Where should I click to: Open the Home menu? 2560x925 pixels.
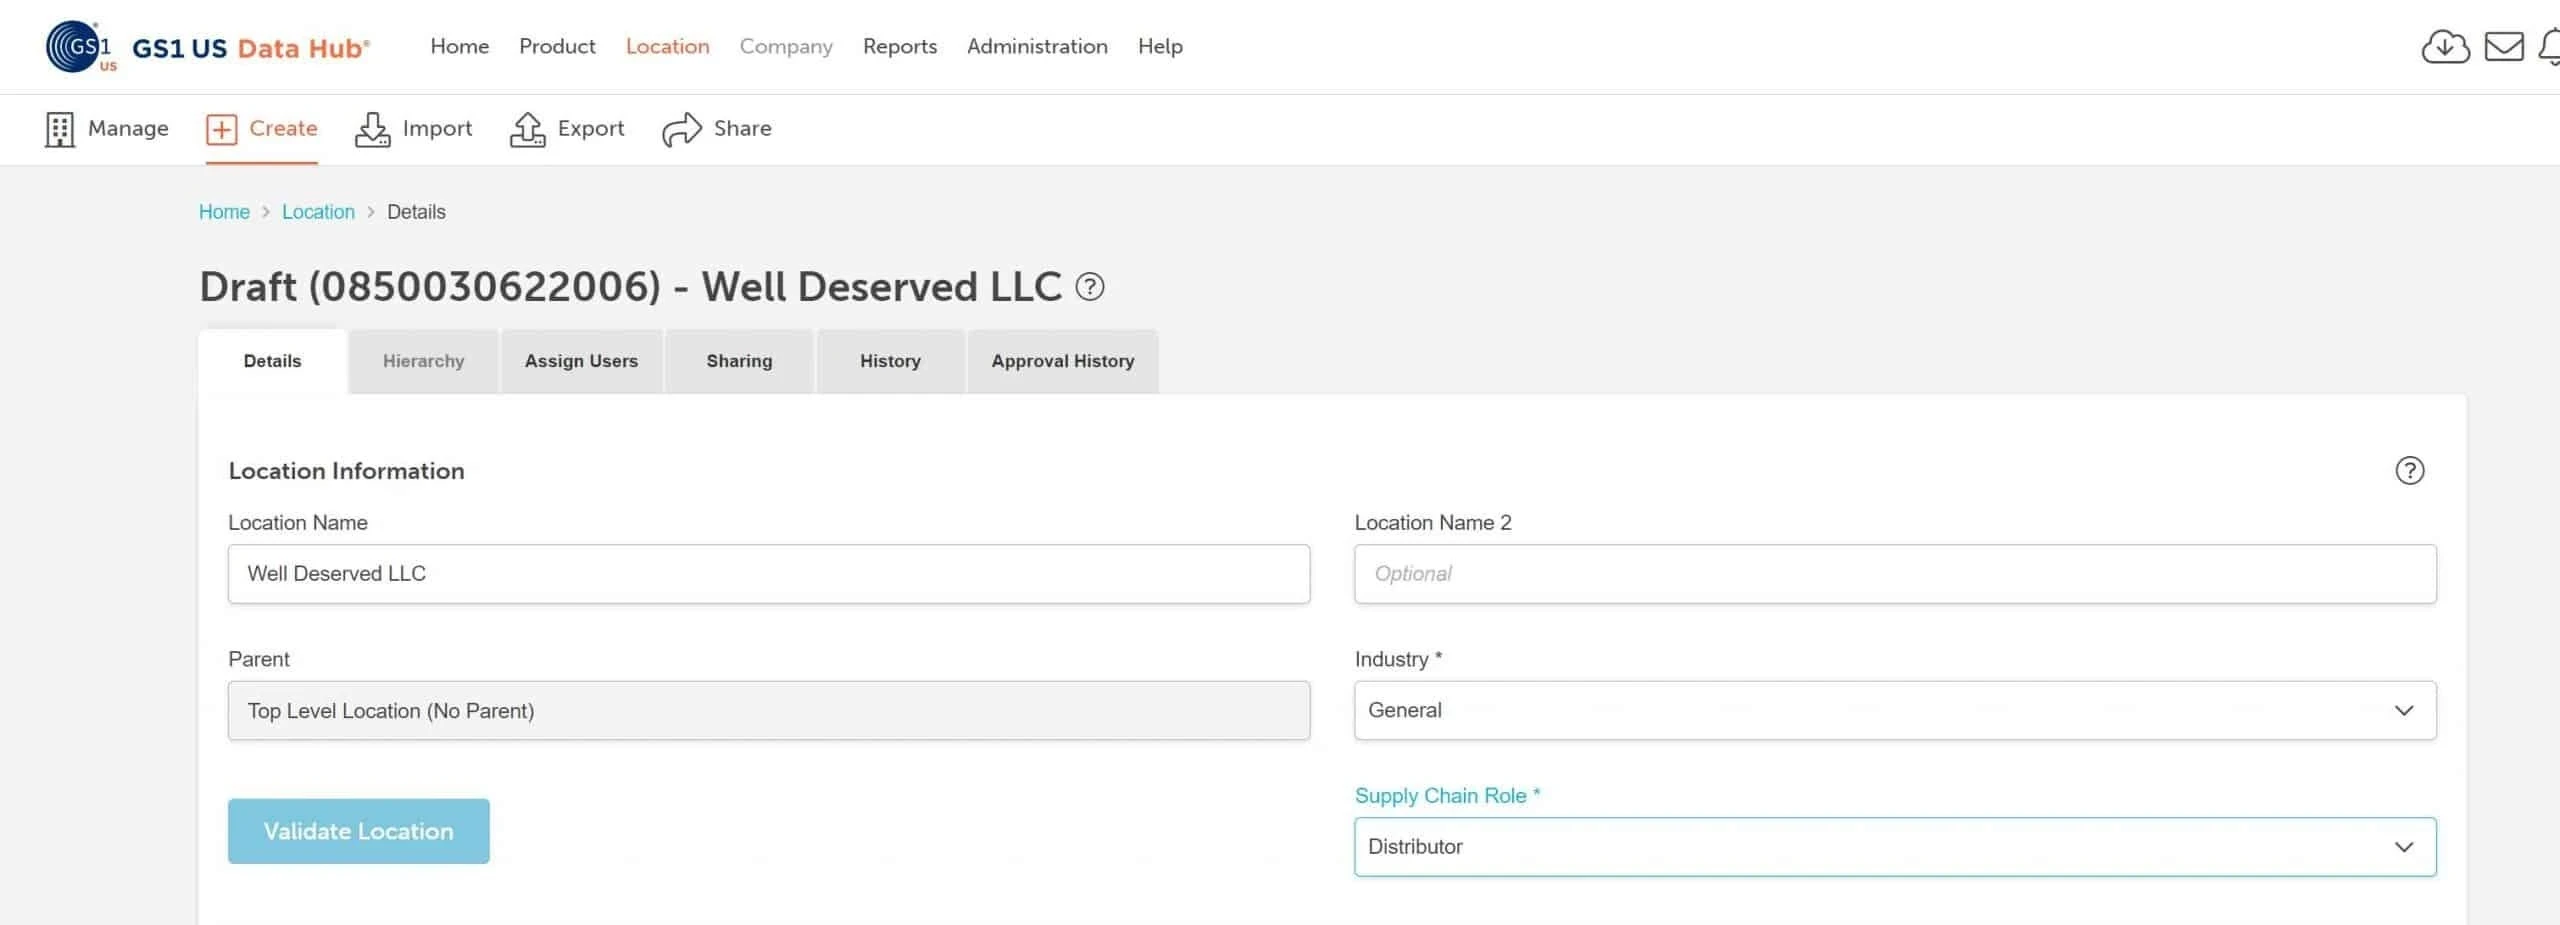(459, 46)
